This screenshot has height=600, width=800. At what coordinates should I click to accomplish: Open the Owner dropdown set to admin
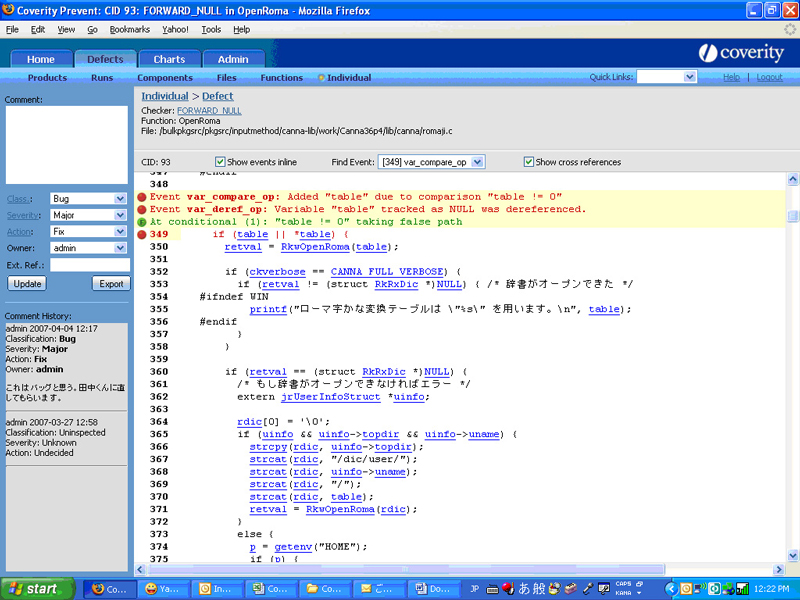(88, 248)
